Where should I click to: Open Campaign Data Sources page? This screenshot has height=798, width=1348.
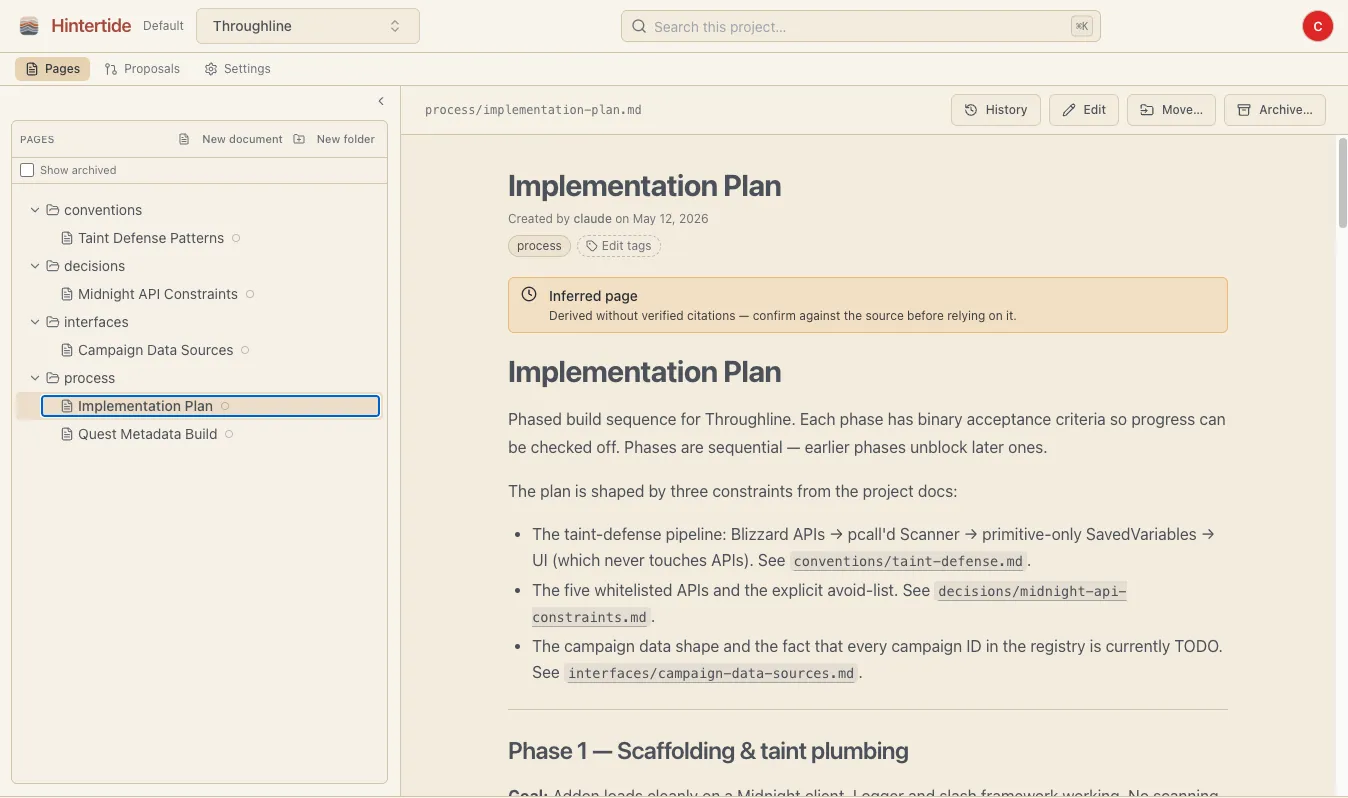pos(155,350)
